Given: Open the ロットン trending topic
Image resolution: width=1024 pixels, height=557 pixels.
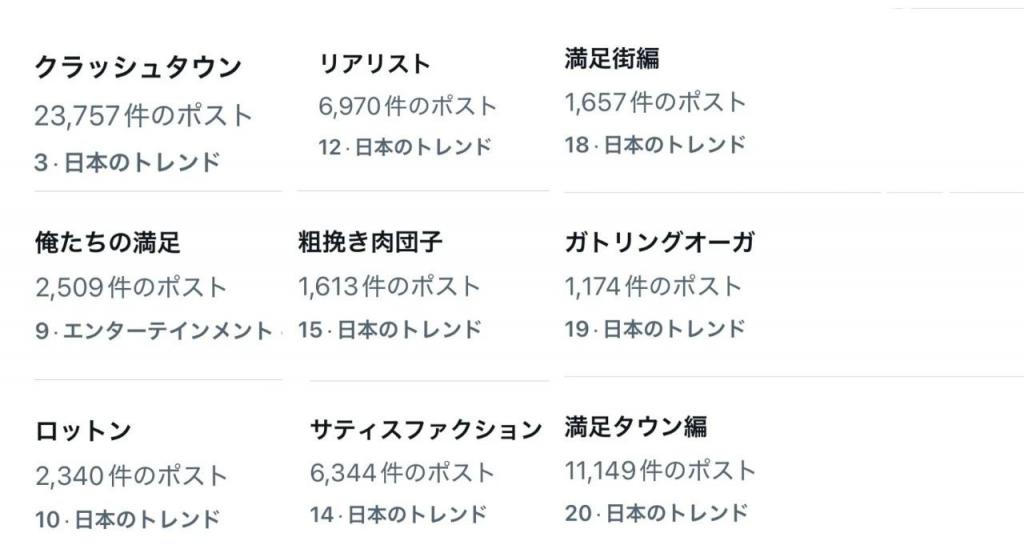Looking at the screenshot, I should click(x=84, y=431).
